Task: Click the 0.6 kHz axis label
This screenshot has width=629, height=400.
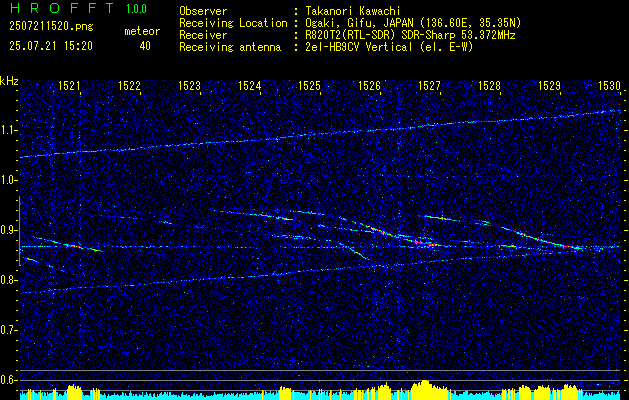Action: (9, 380)
